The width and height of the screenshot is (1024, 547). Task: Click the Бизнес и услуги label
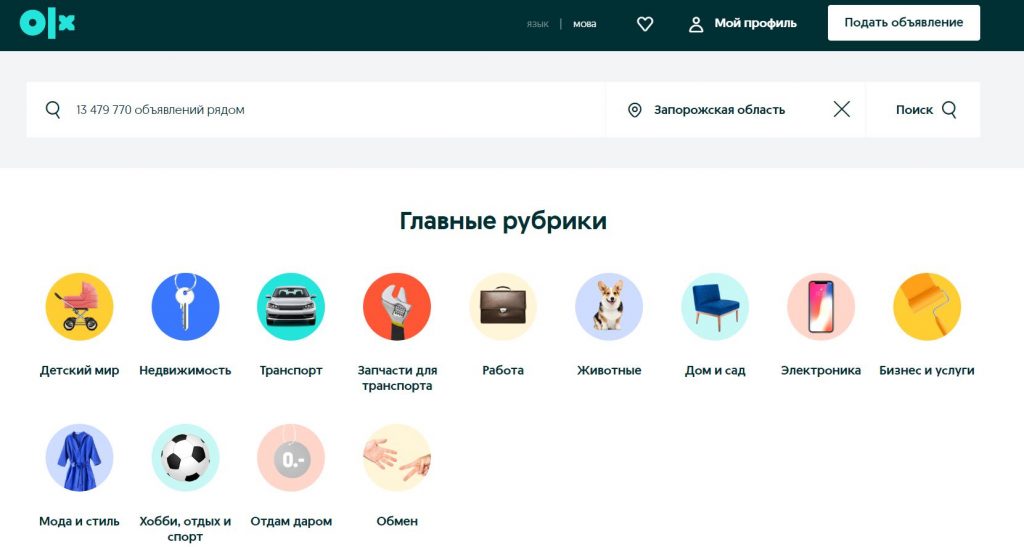(927, 371)
